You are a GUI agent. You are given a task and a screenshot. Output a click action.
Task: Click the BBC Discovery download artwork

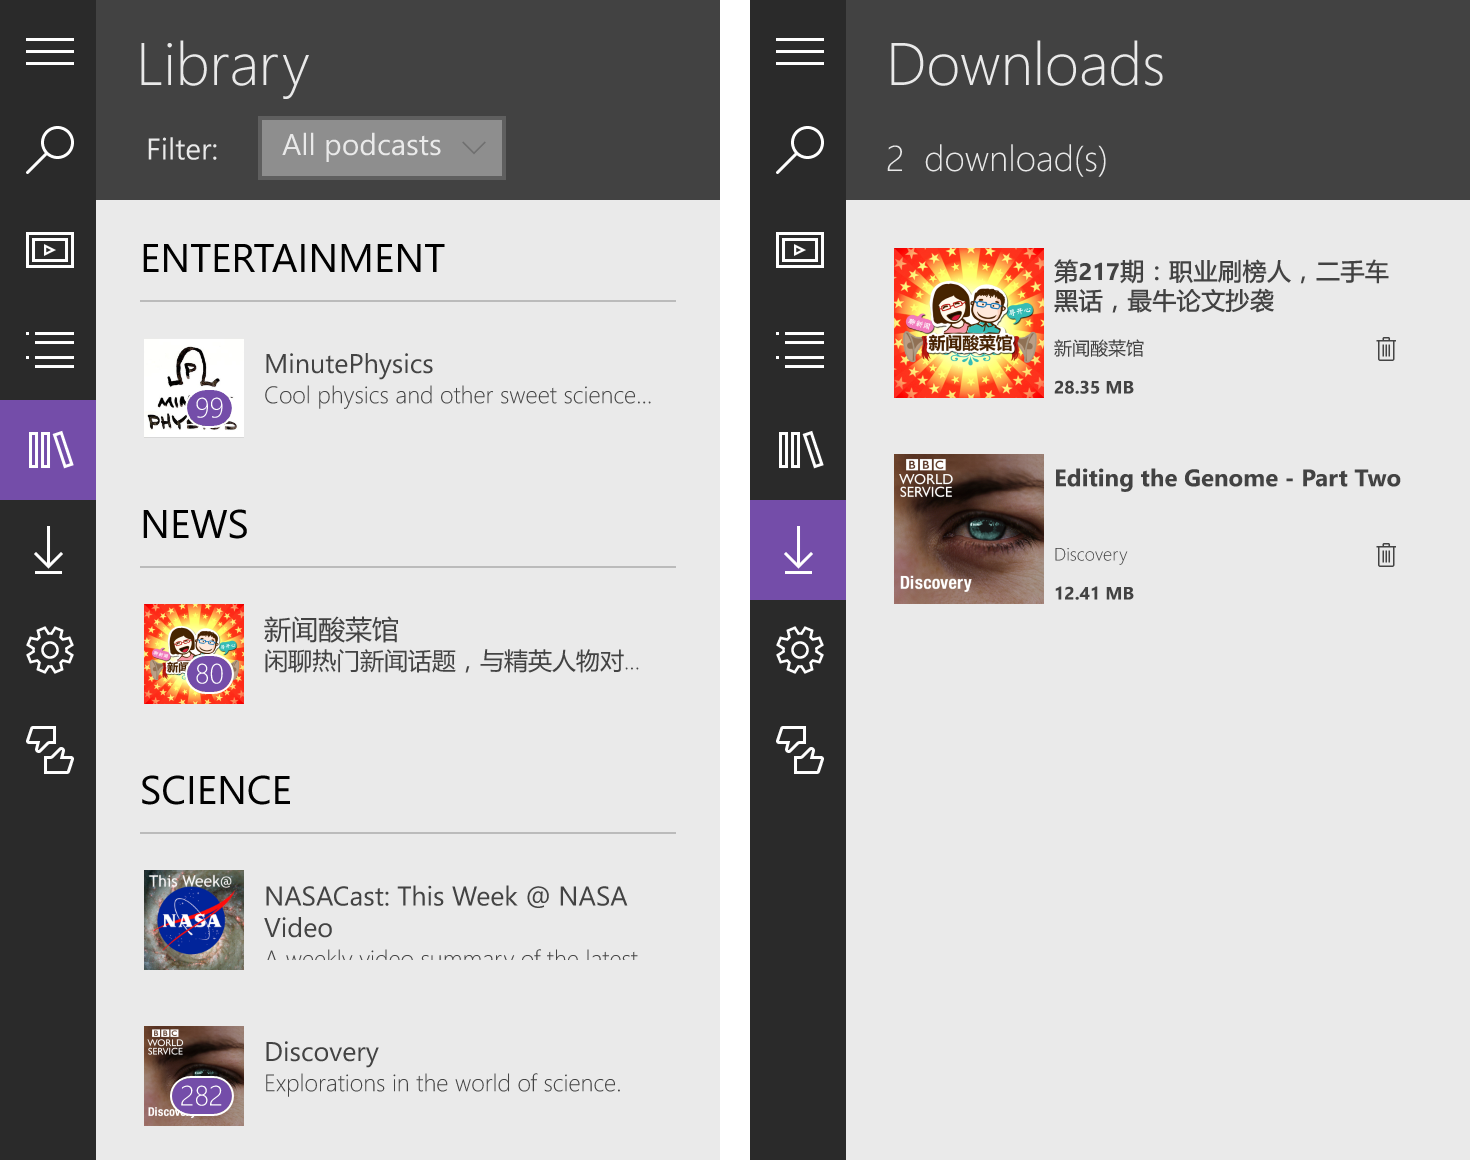(968, 528)
